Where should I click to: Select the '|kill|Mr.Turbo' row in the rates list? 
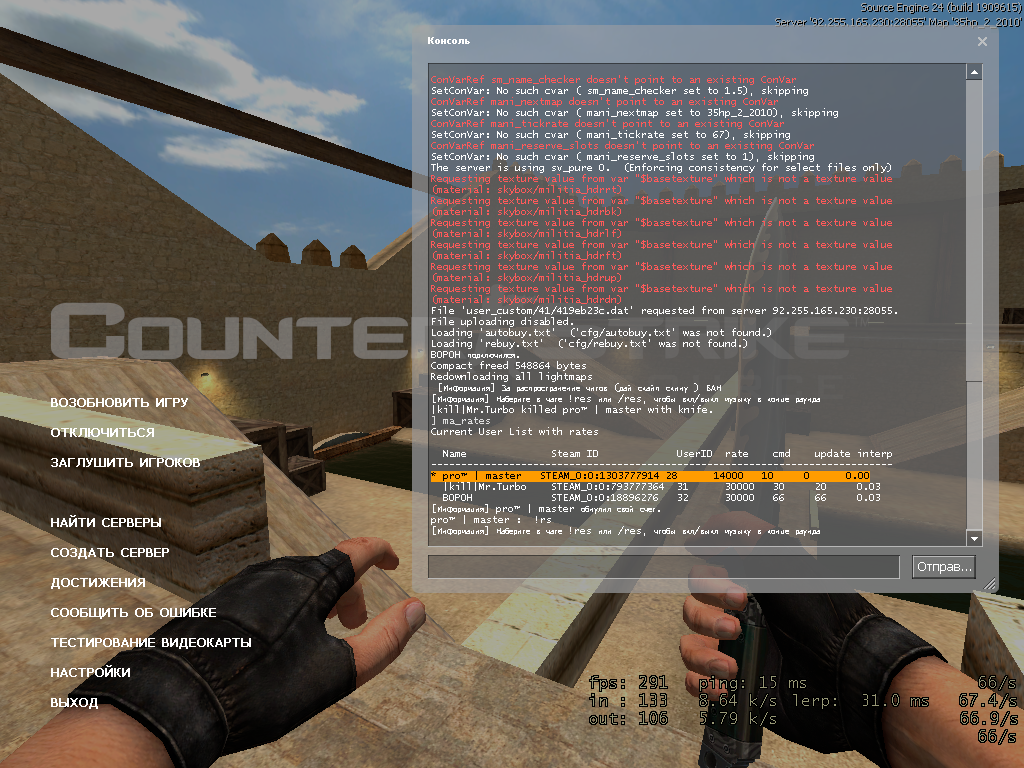656,487
